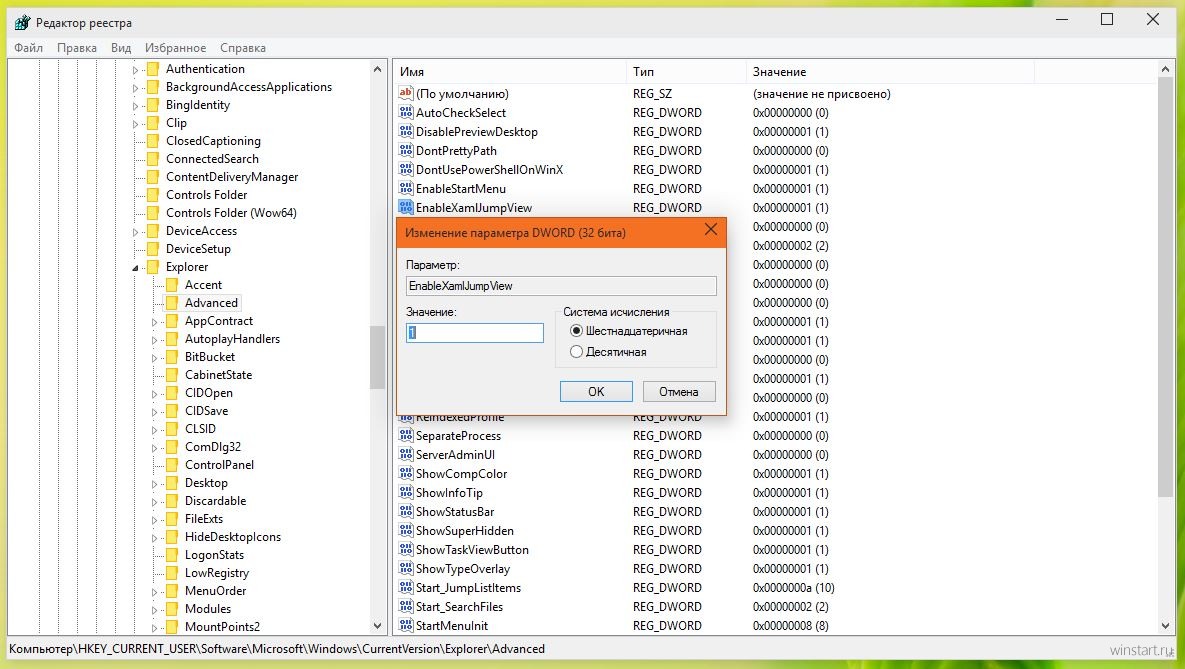Screen dimensions: 1185x669
Task: Click the registry path in status bar
Action: pos(277,649)
